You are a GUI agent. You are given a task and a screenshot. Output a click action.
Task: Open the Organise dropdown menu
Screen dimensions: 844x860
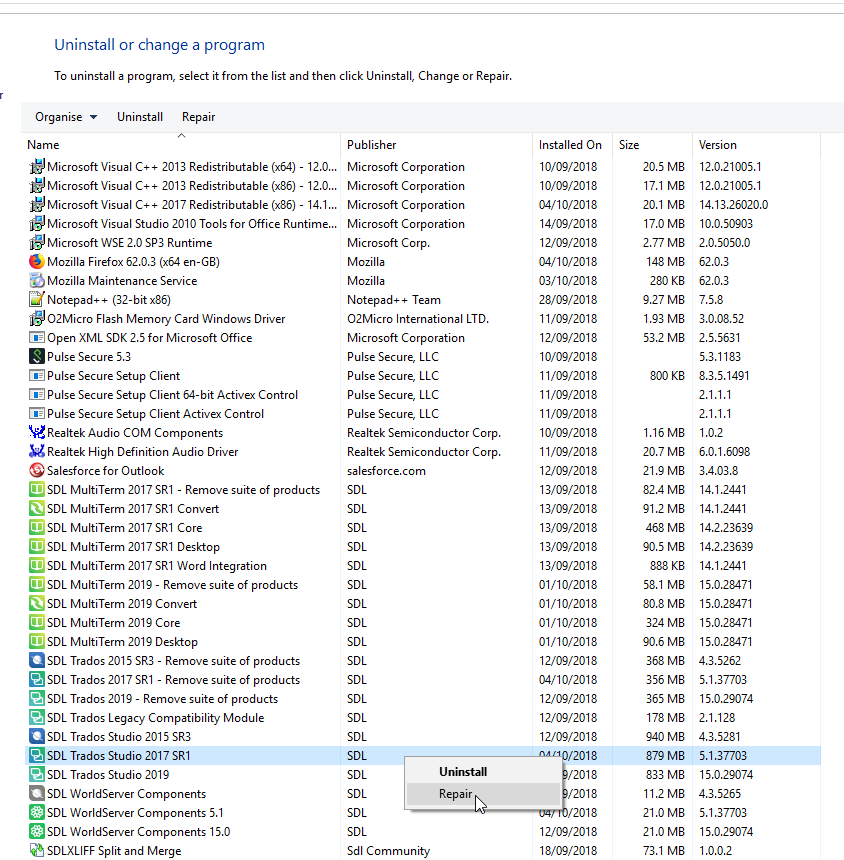(x=66, y=117)
